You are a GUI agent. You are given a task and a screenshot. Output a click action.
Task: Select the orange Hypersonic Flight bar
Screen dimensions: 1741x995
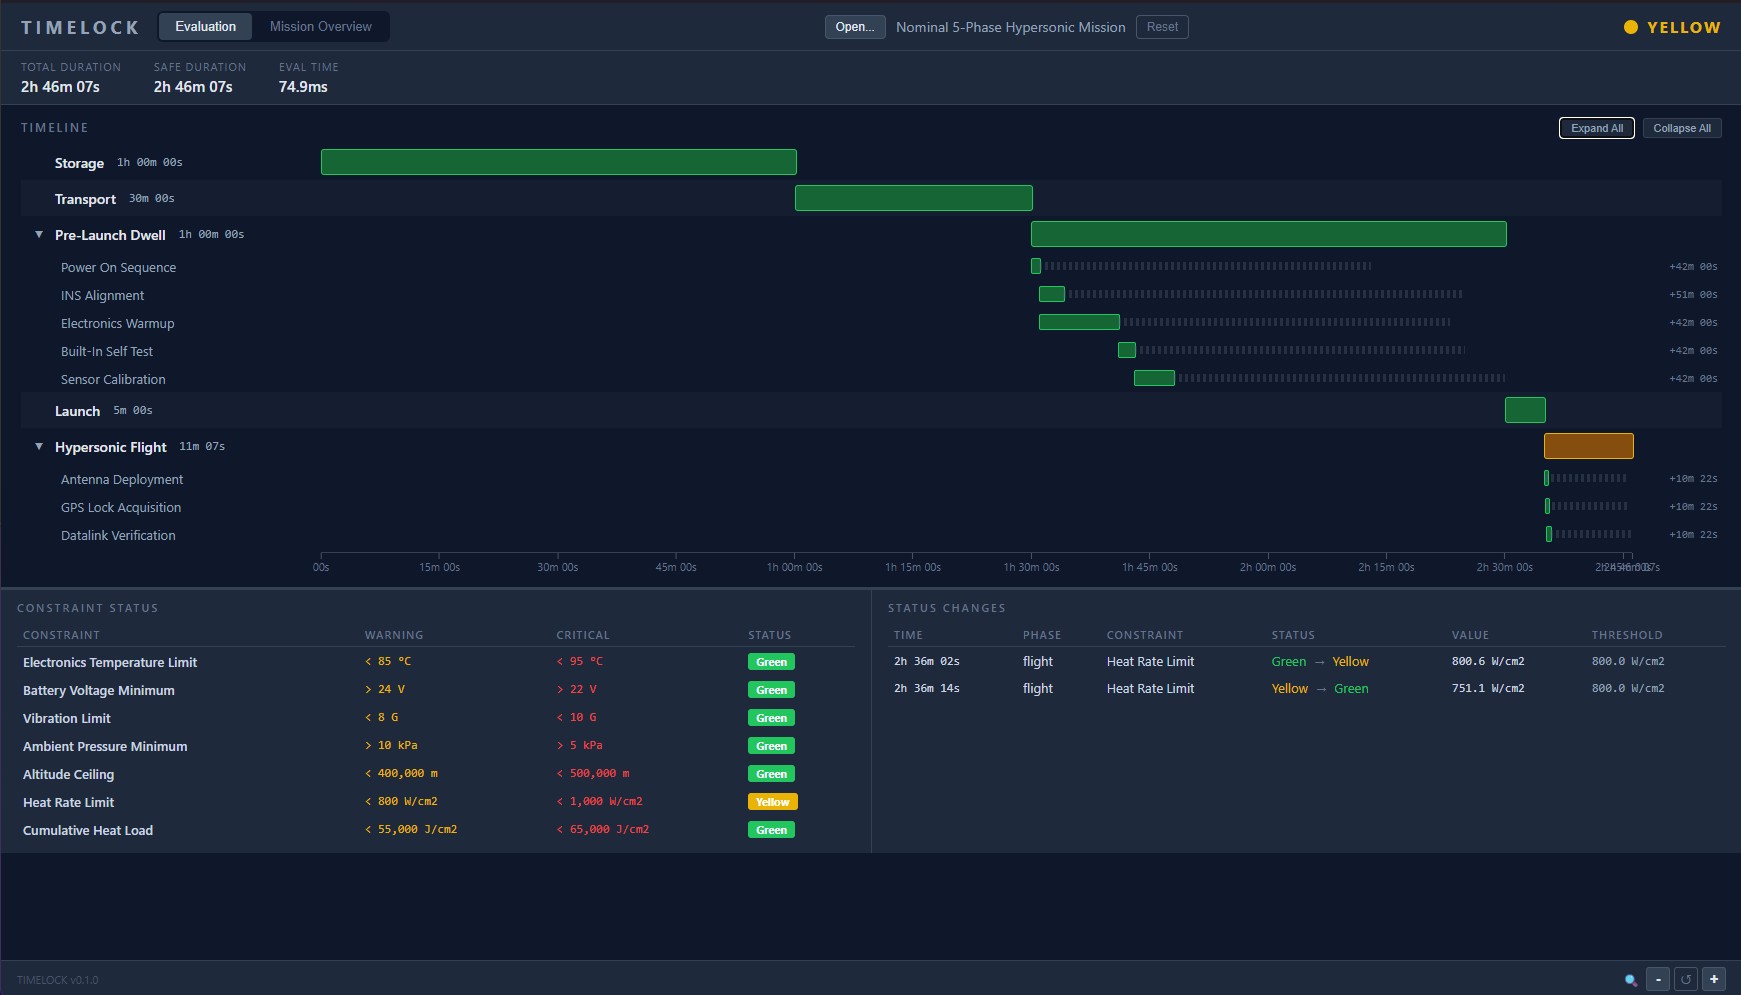(x=1589, y=446)
